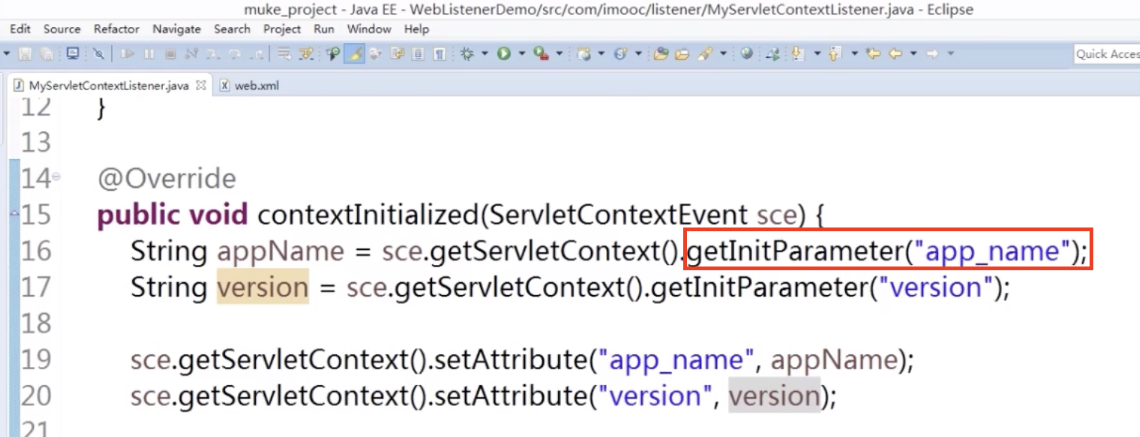Click the Step Over icon
This screenshot has height=437, width=1140.
click(234, 54)
